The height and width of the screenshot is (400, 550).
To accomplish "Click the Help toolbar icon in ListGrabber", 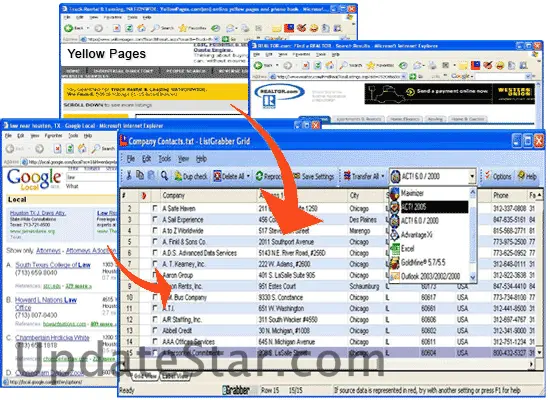I will [x=526, y=176].
